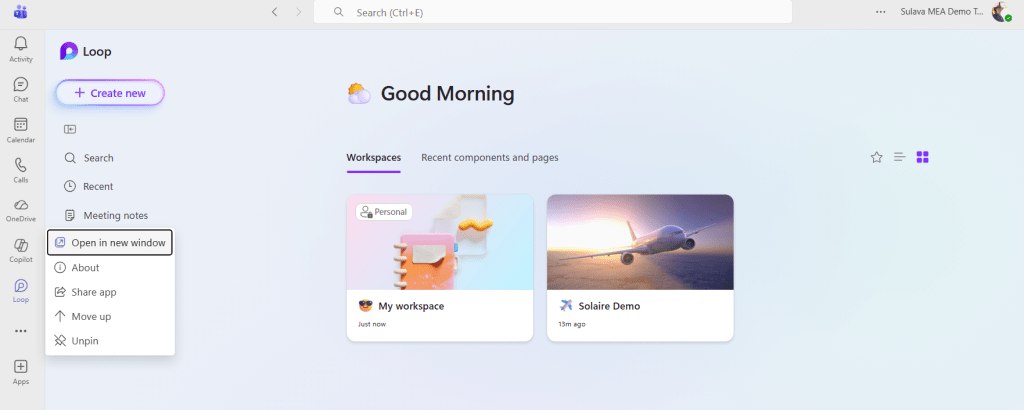Expand more apps ellipsis in sidebar
The image size is (1024, 410).
click(21, 331)
